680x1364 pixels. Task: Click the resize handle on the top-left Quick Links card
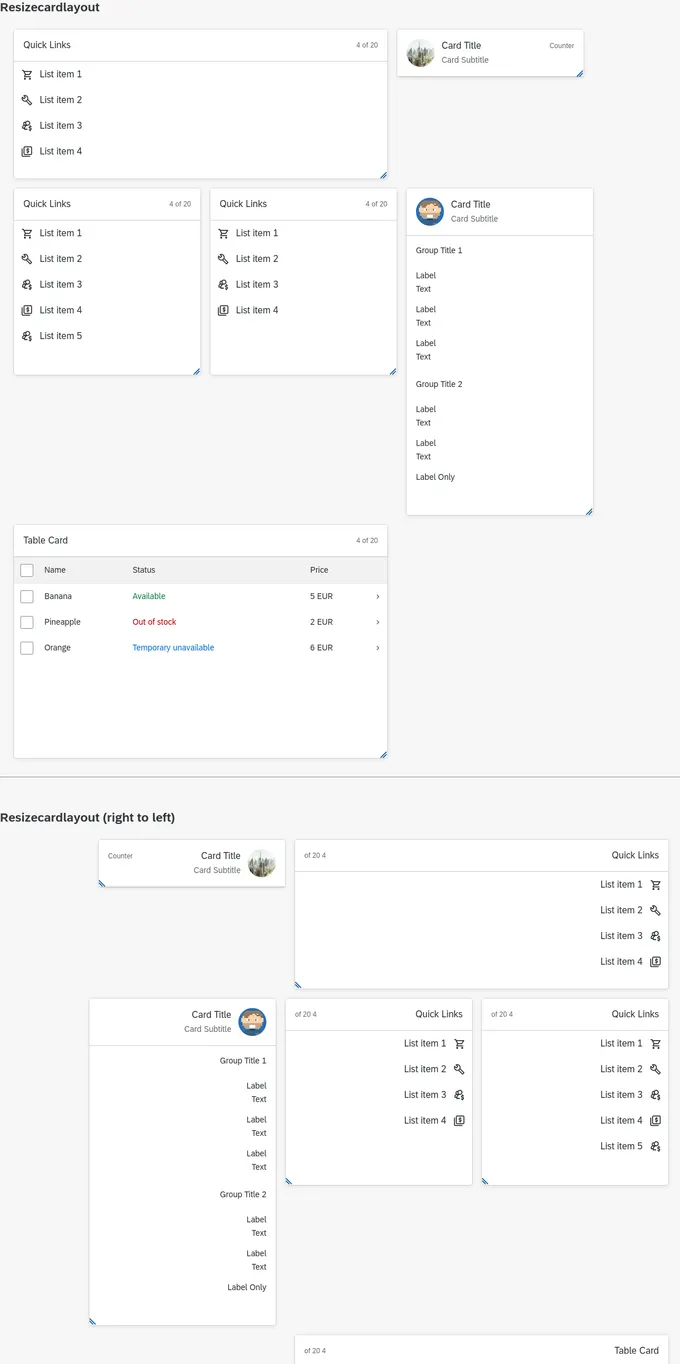[383, 175]
